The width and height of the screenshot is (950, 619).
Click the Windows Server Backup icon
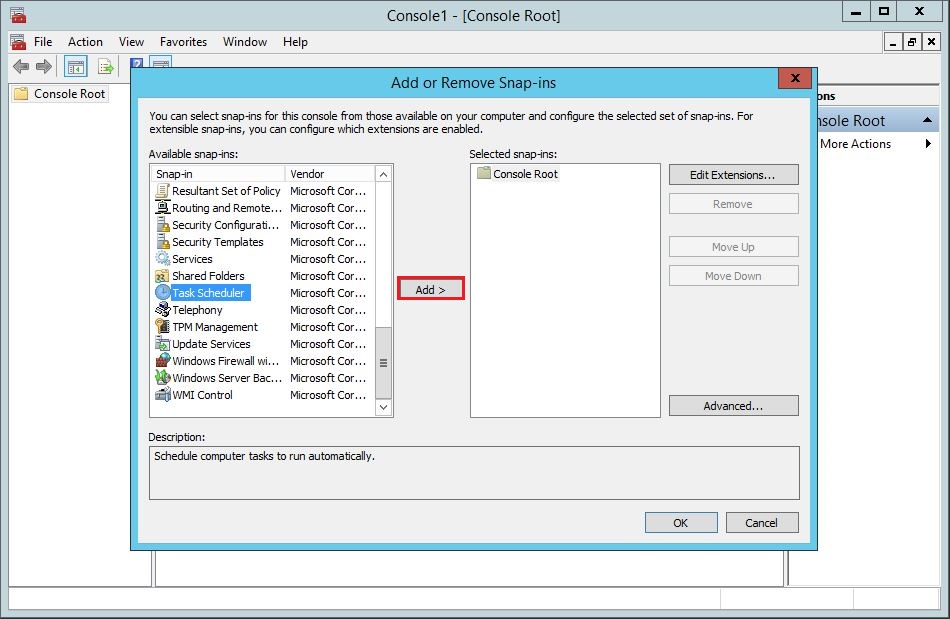pos(162,377)
